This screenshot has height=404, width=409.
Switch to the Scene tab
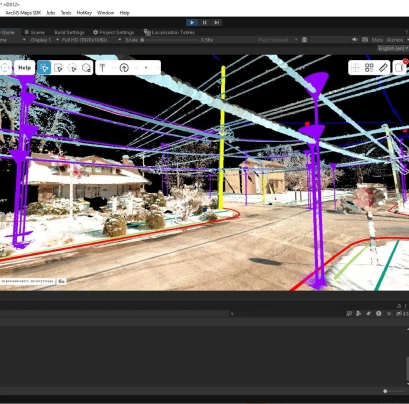pos(35,32)
